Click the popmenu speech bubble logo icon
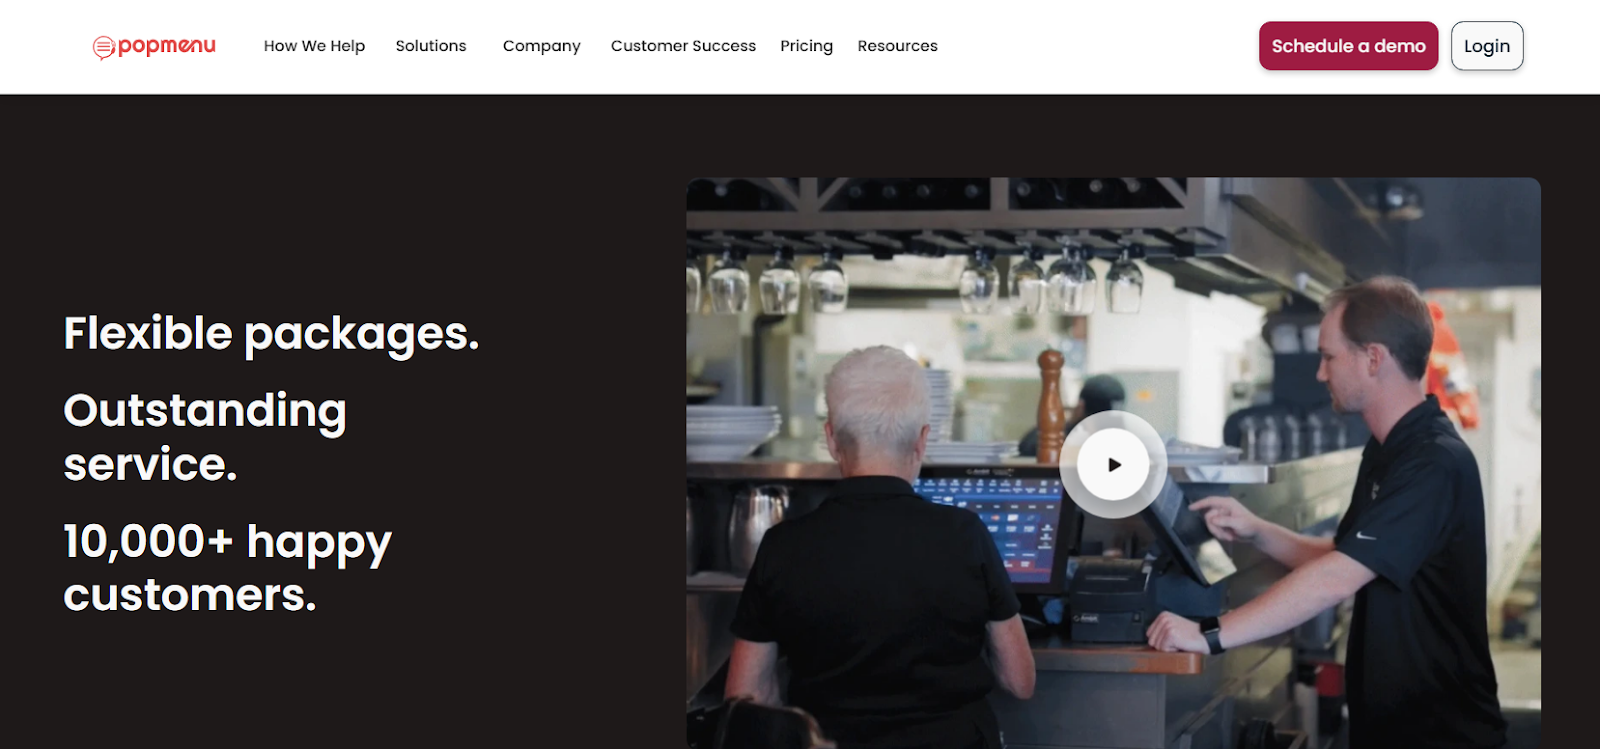 coord(104,47)
